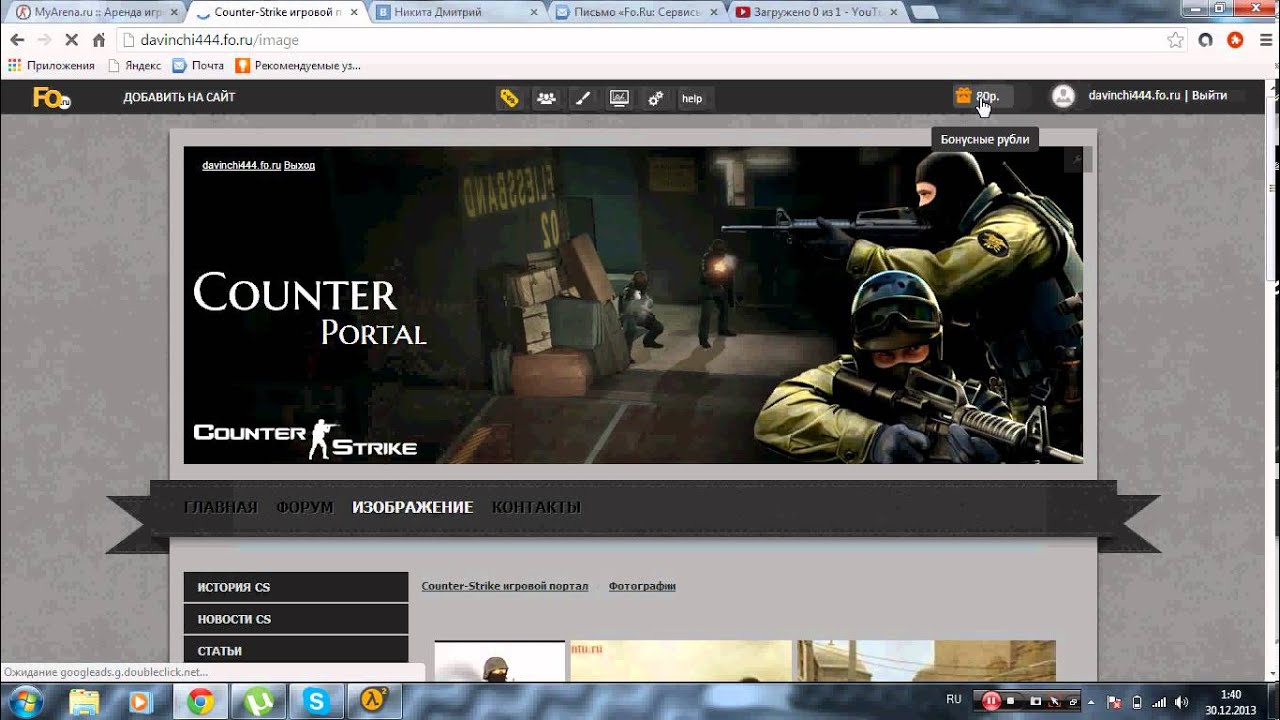Click the banner edit pin icon
Screen dimensions: 1280x720
[x=1077, y=159]
